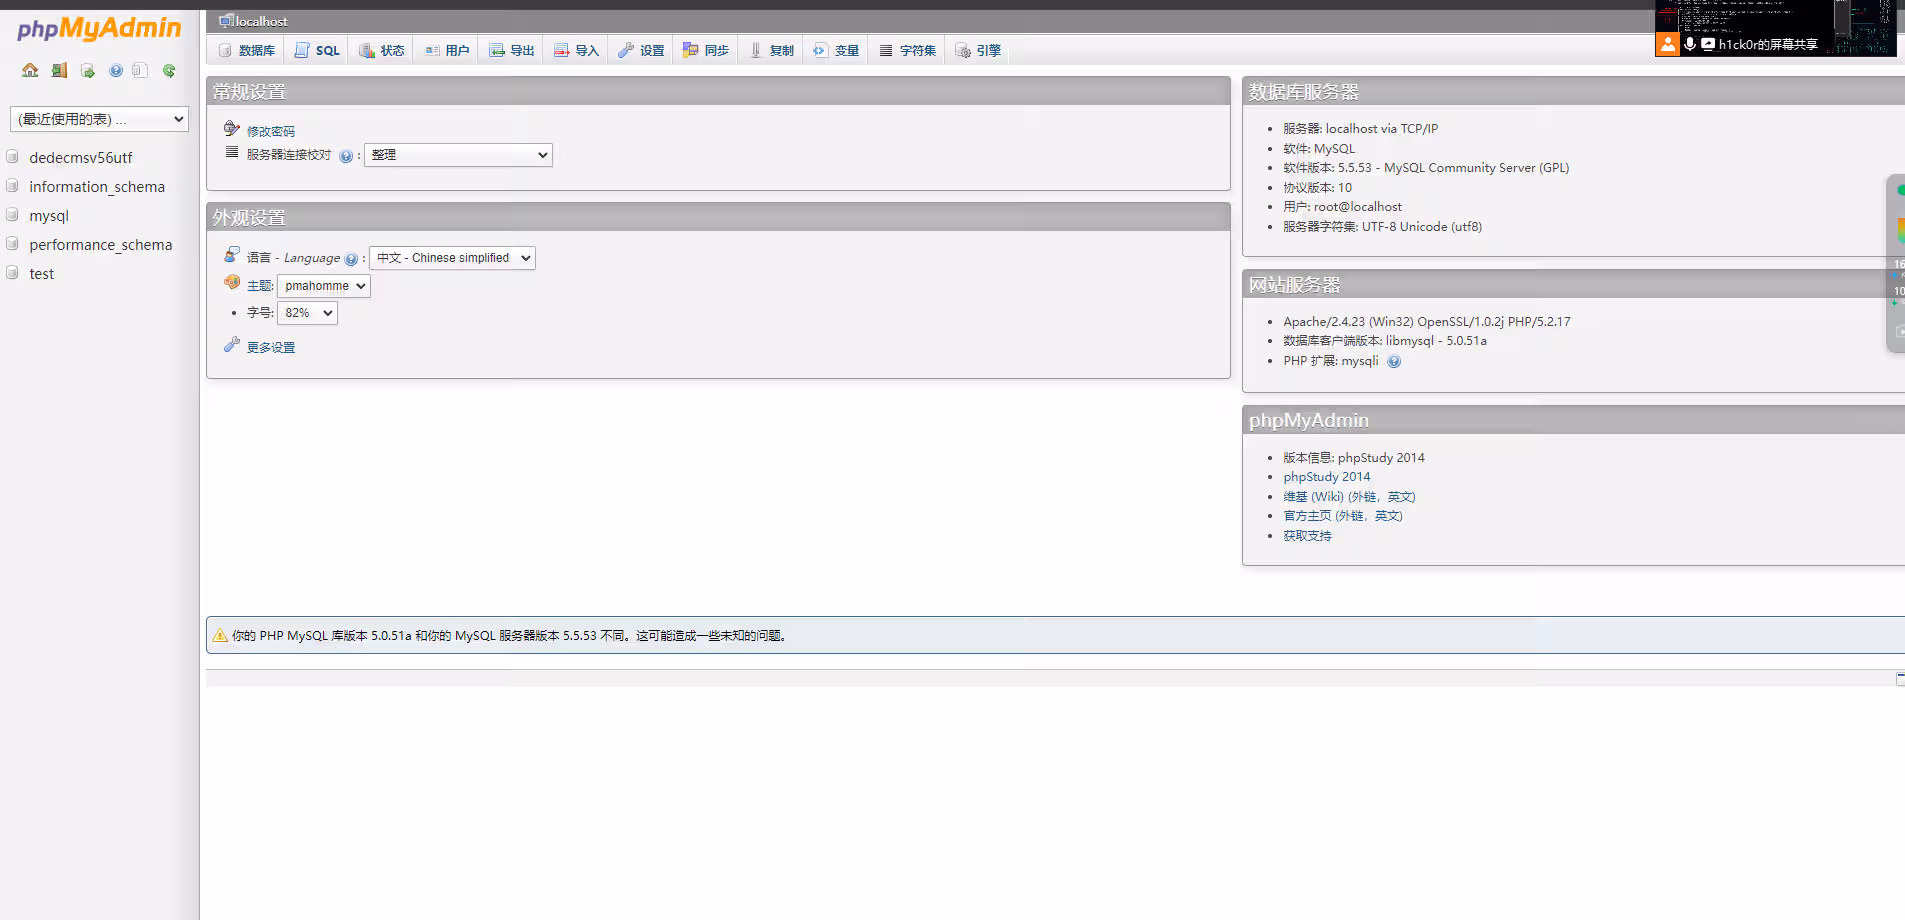Open the pmahomme theme dropdown

tap(323, 286)
